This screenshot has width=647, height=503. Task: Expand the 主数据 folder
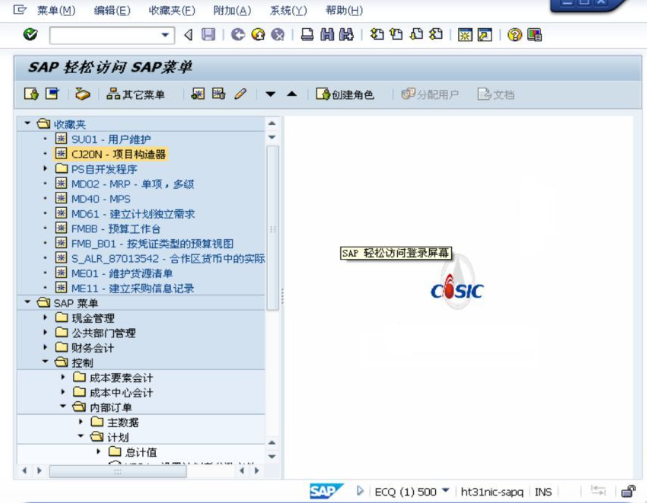click(x=81, y=421)
